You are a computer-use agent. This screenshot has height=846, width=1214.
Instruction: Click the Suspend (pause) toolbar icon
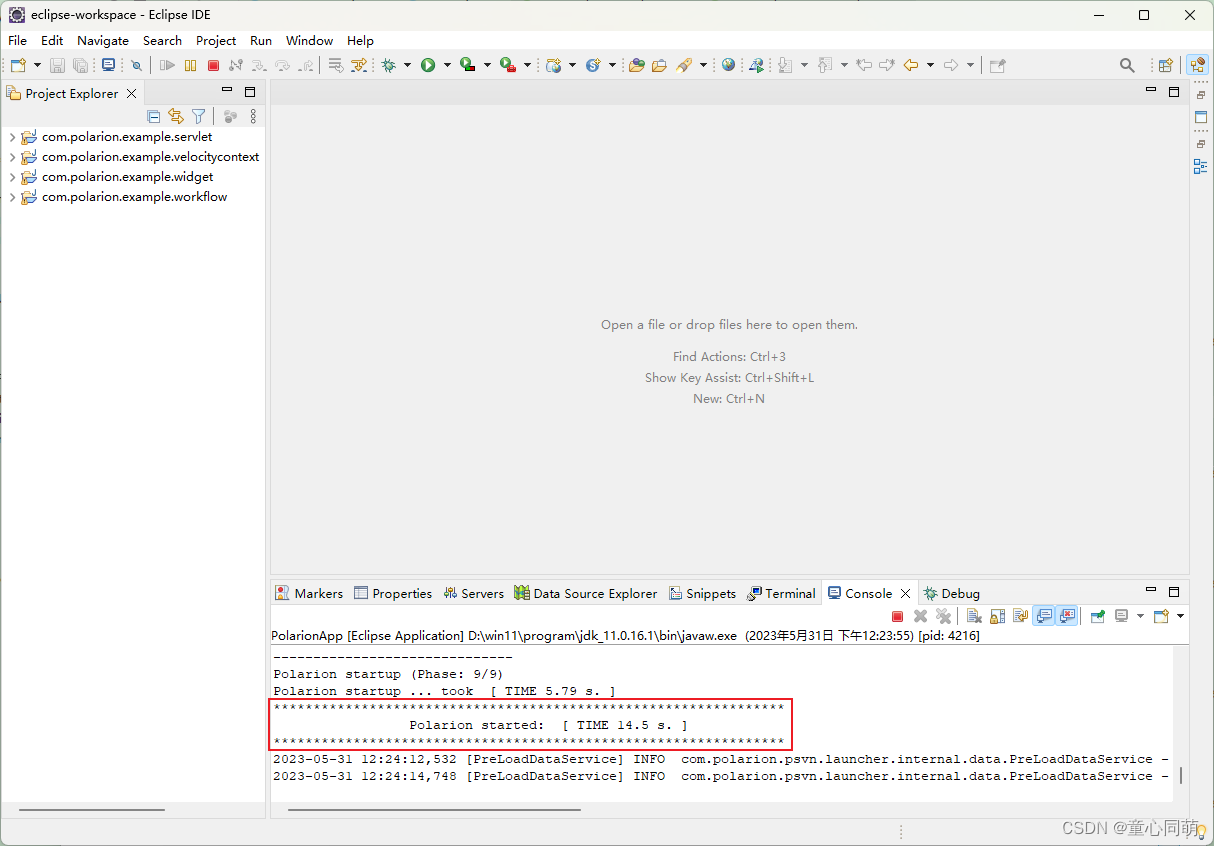coord(190,65)
